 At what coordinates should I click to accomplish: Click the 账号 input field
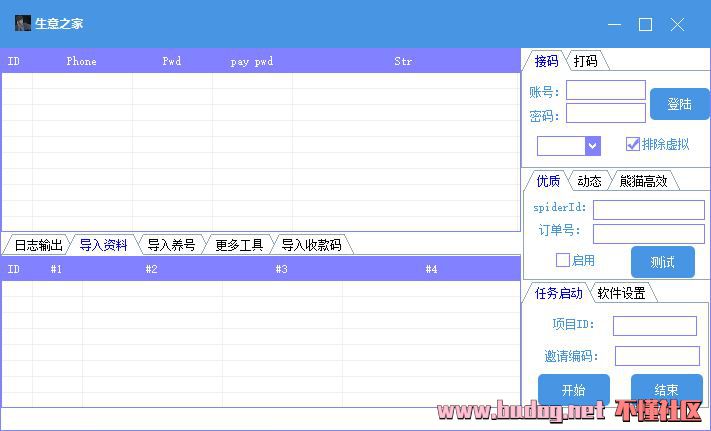606,90
